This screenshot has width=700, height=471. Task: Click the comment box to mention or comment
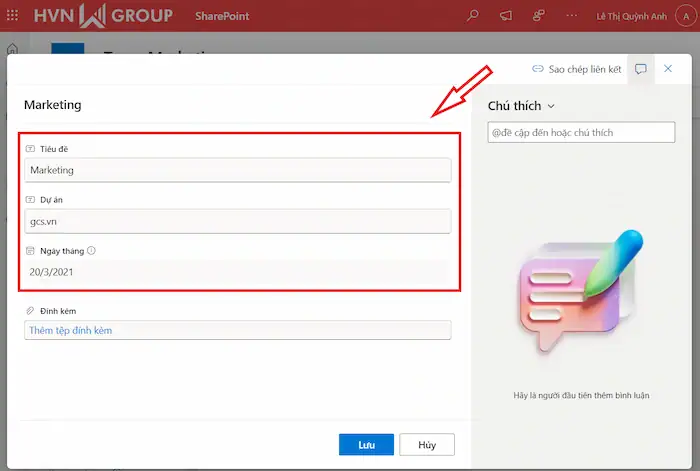point(581,132)
